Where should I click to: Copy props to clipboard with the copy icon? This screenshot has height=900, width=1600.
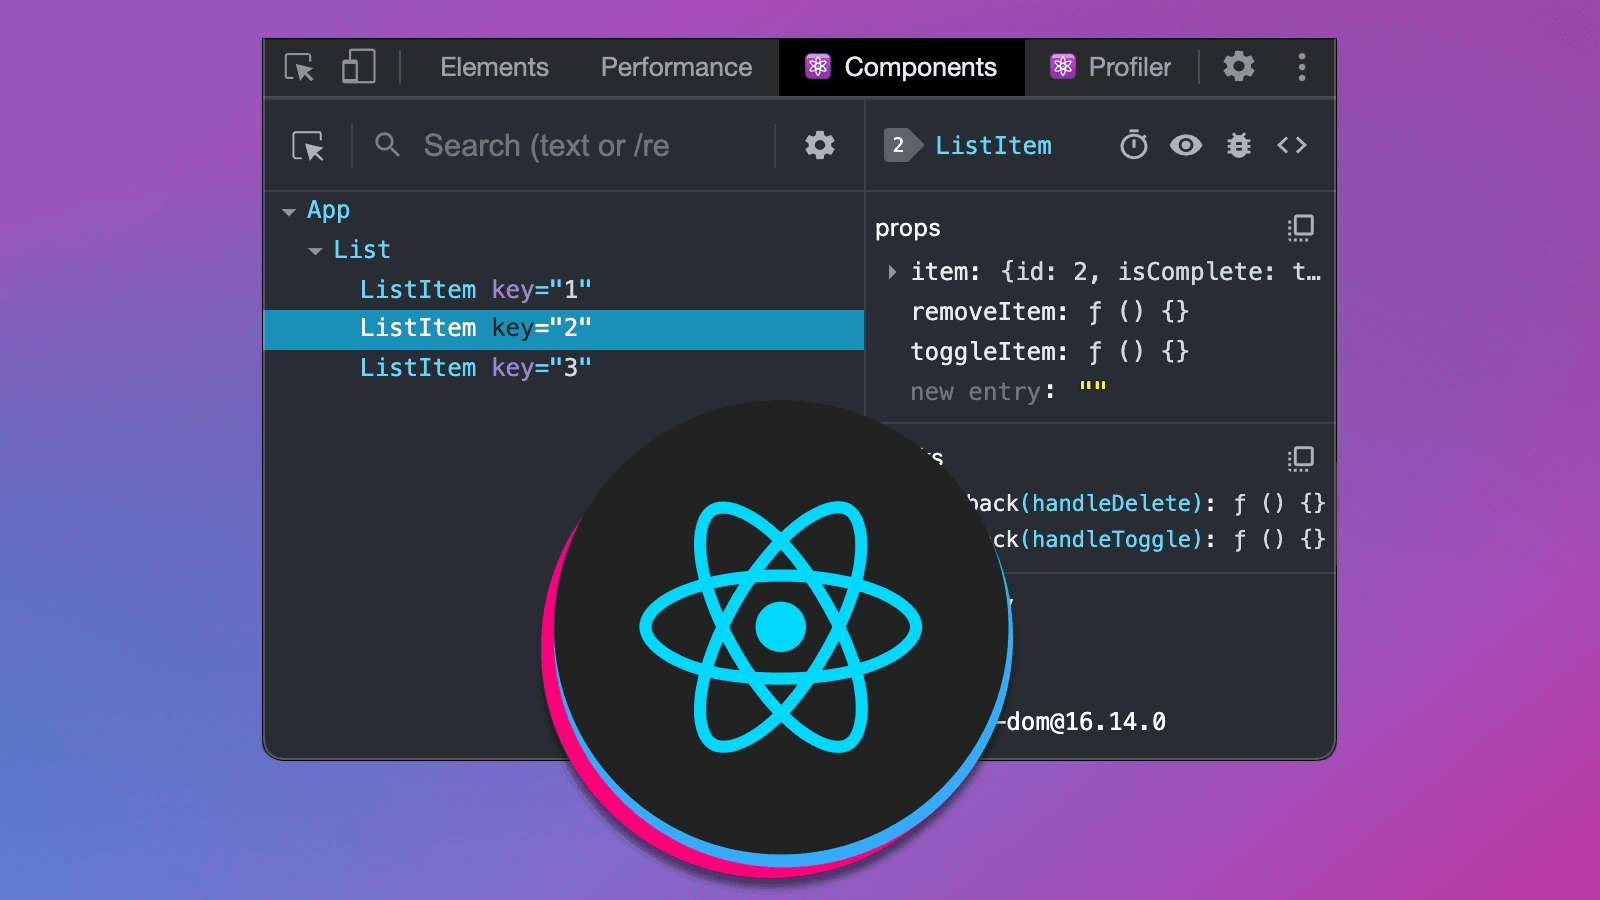pos(1301,228)
